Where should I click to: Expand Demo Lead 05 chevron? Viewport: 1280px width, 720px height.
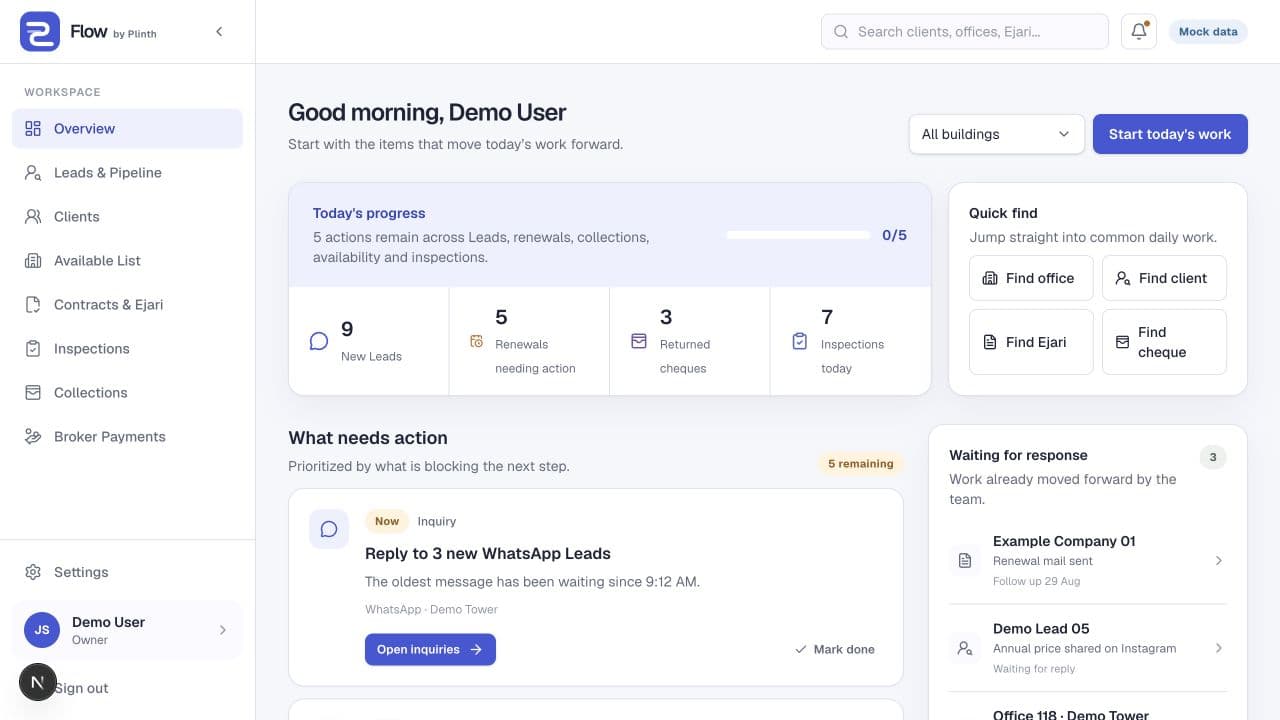point(1219,648)
